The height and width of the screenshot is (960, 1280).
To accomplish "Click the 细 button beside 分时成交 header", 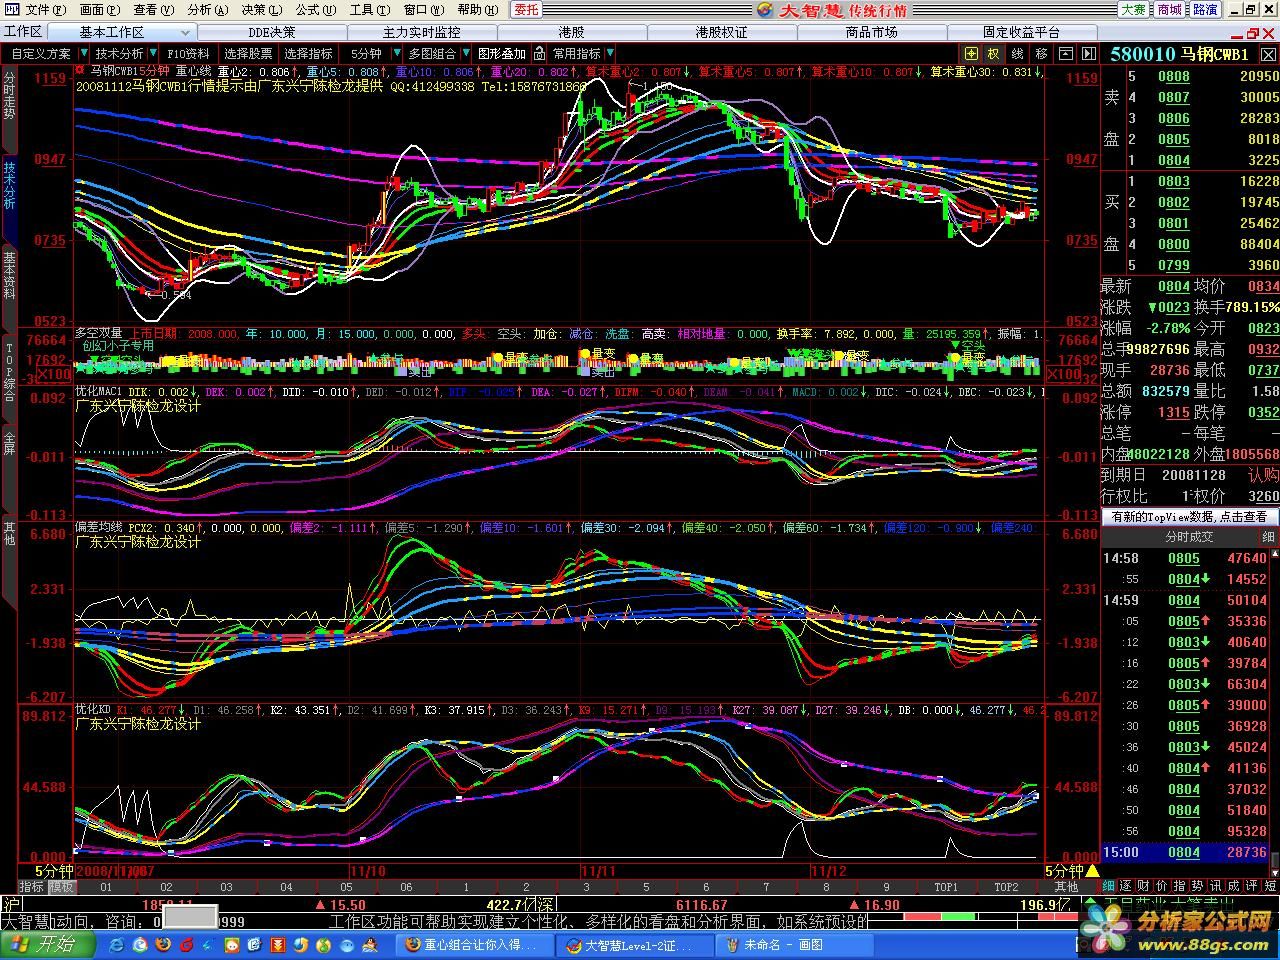I will (1268, 537).
